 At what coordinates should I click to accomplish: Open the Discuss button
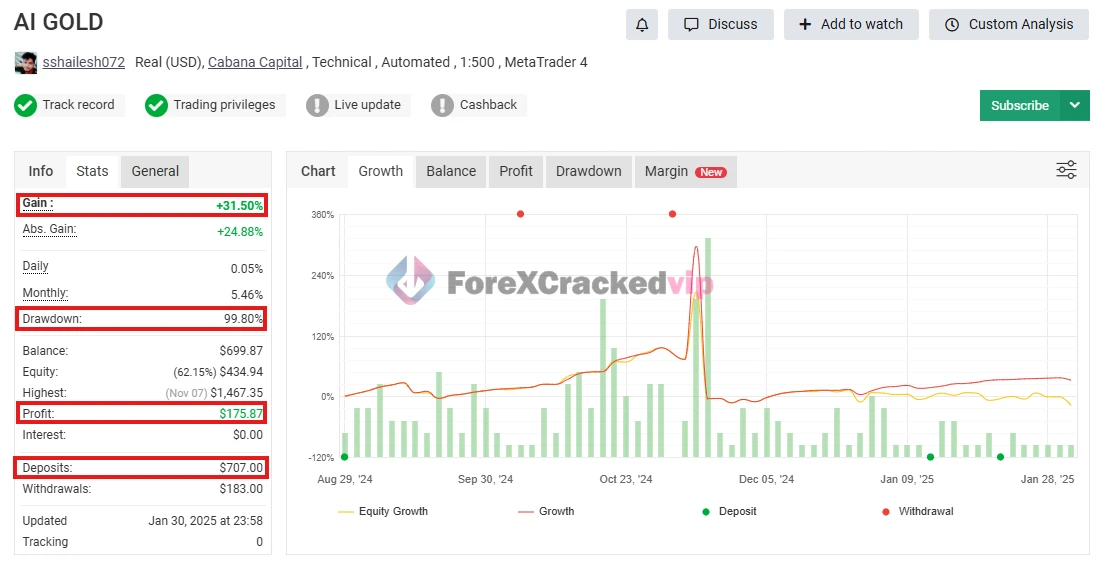tap(720, 25)
